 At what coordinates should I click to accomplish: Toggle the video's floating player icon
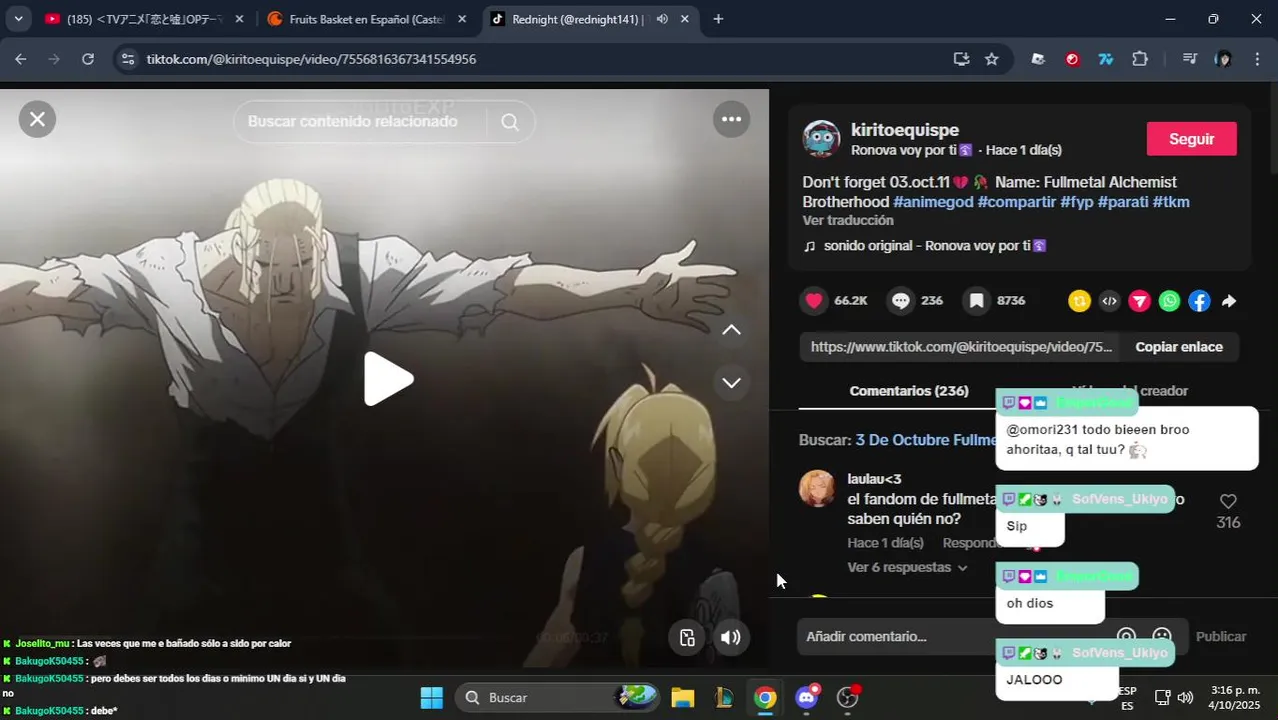click(686, 638)
